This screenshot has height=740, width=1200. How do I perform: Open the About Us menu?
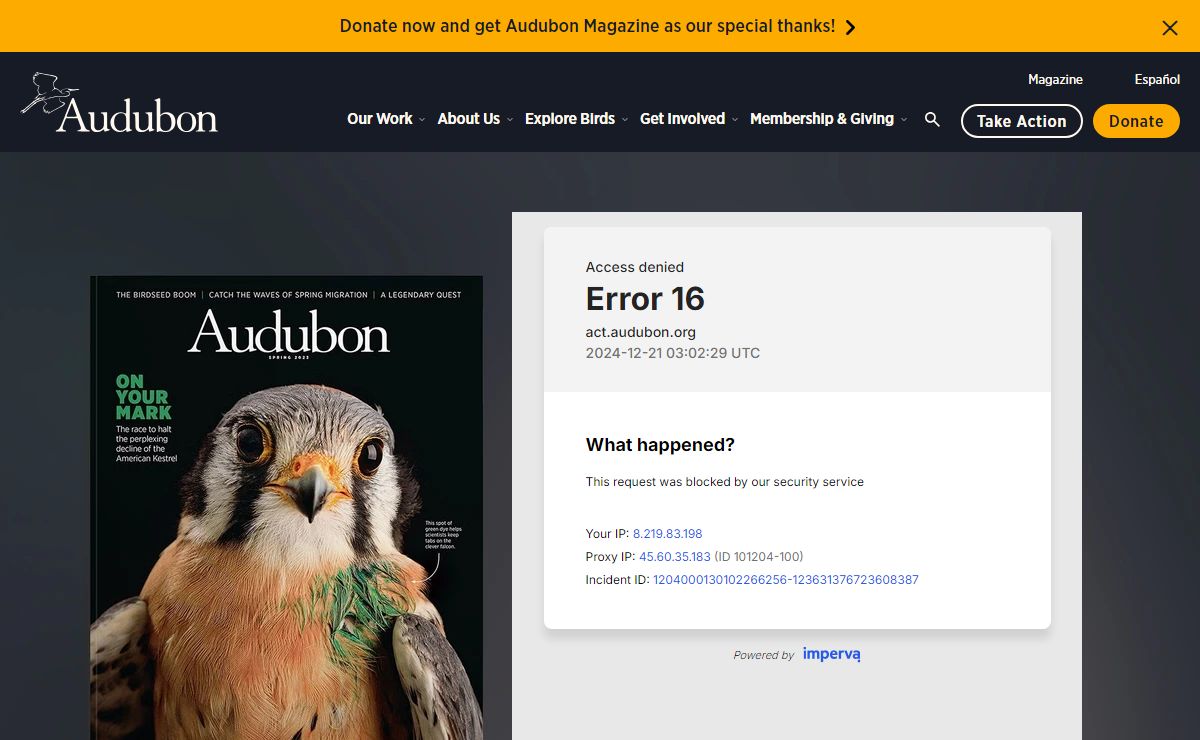click(469, 119)
